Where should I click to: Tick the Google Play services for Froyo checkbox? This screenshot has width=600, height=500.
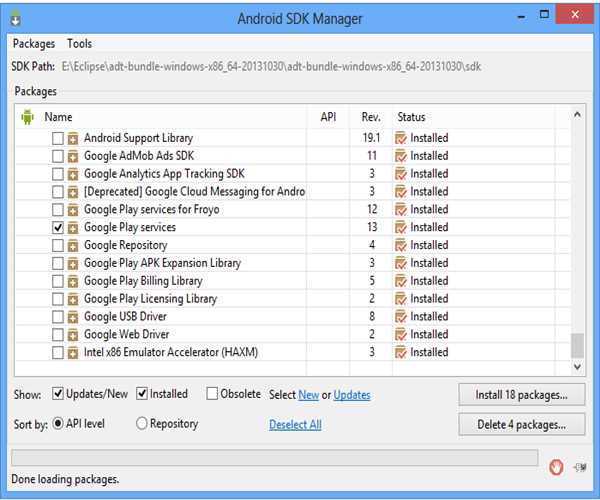57,209
